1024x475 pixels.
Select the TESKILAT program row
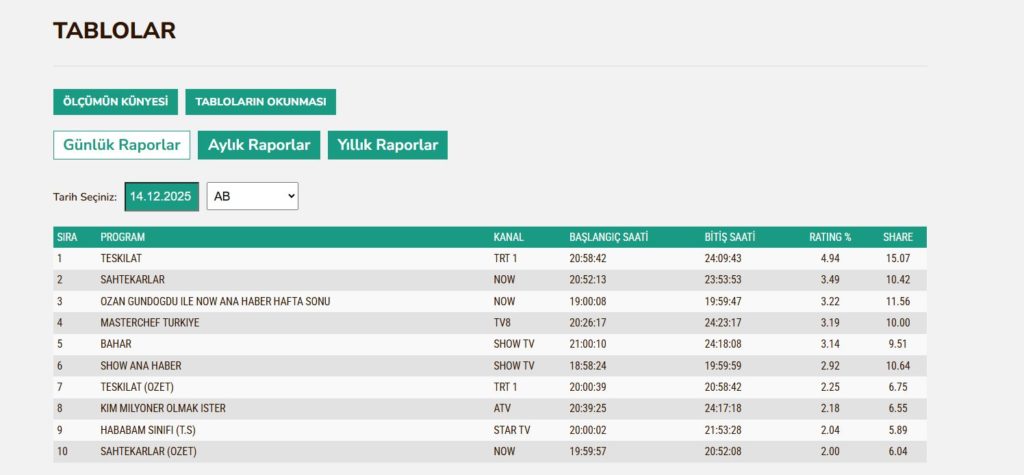tap(121, 258)
